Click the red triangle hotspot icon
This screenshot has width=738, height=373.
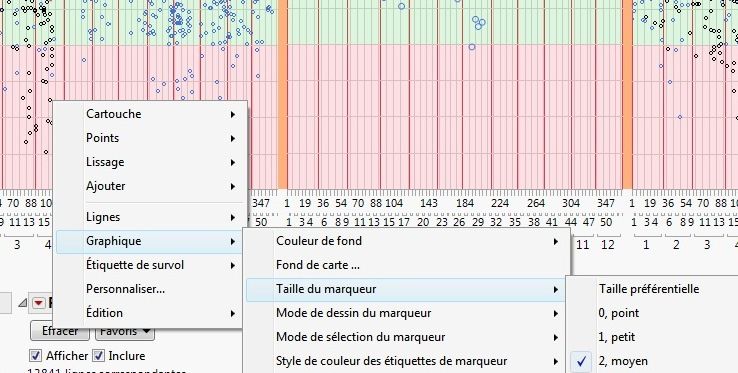point(38,304)
